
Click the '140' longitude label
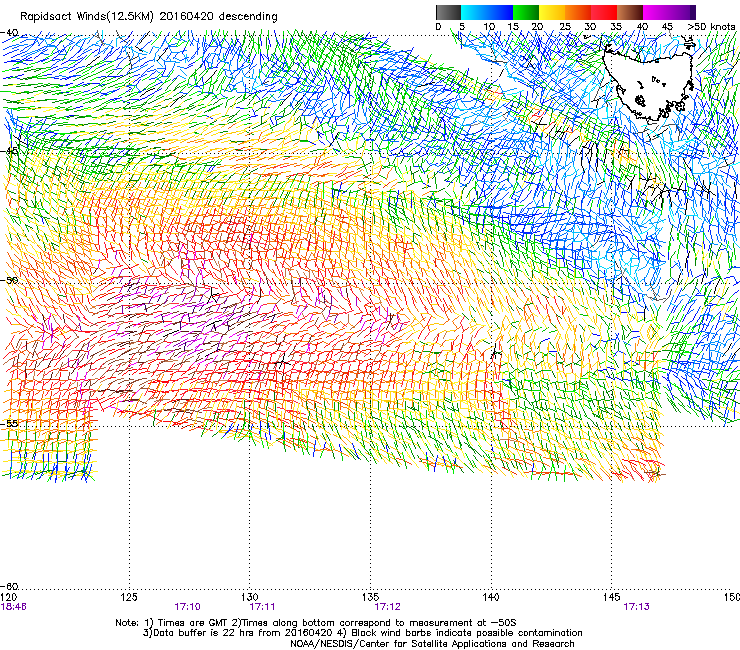(491, 597)
